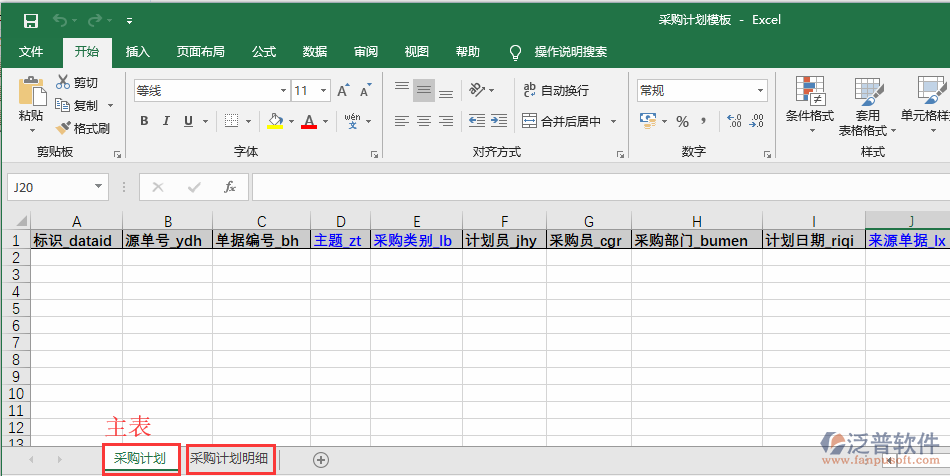
Task: Open the underline style dropdown arrow
Action: click(x=205, y=122)
